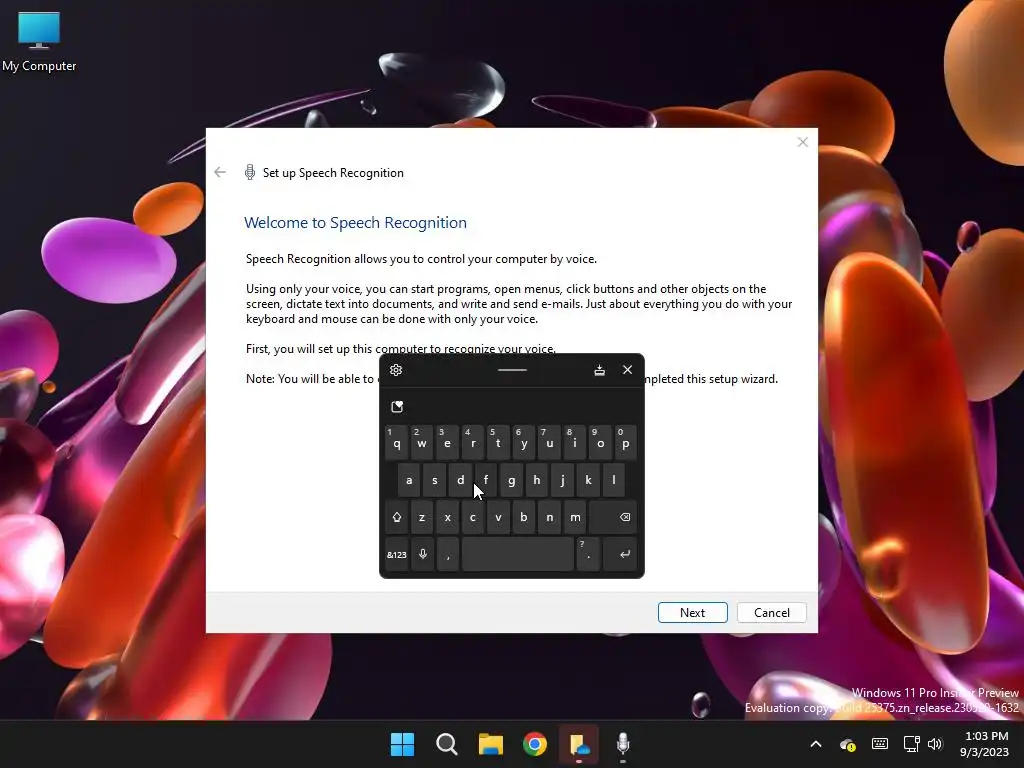Tap the Backspace key icon

(x=613, y=517)
